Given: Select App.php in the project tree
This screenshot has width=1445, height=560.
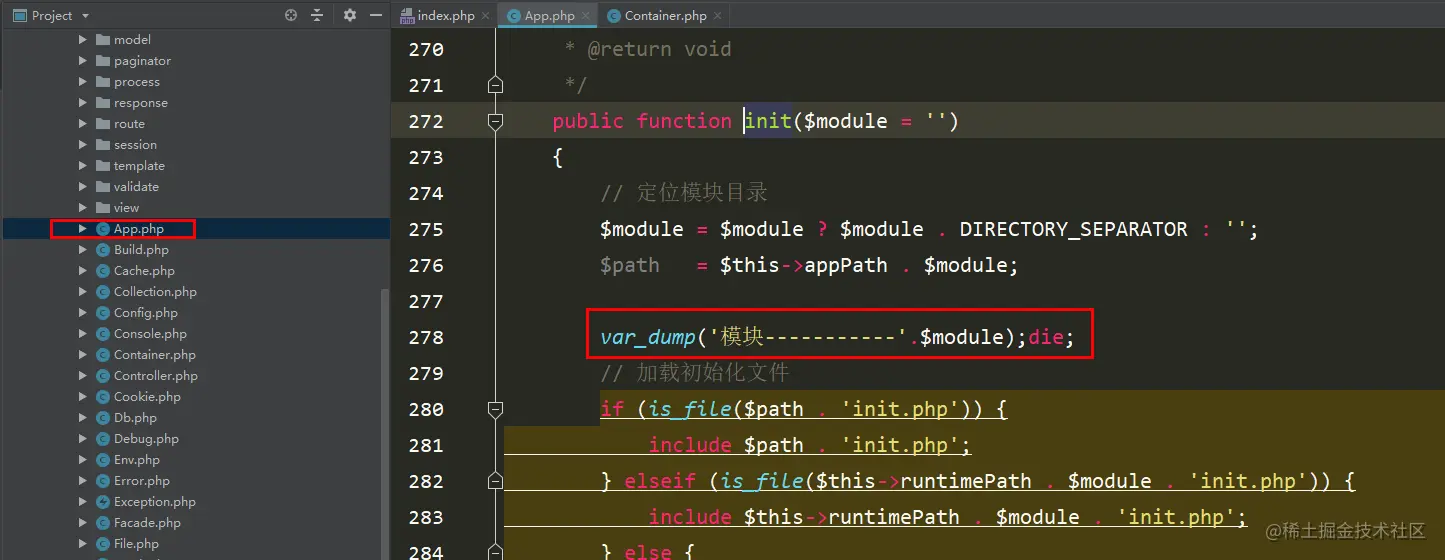Looking at the screenshot, I should tap(139, 229).
